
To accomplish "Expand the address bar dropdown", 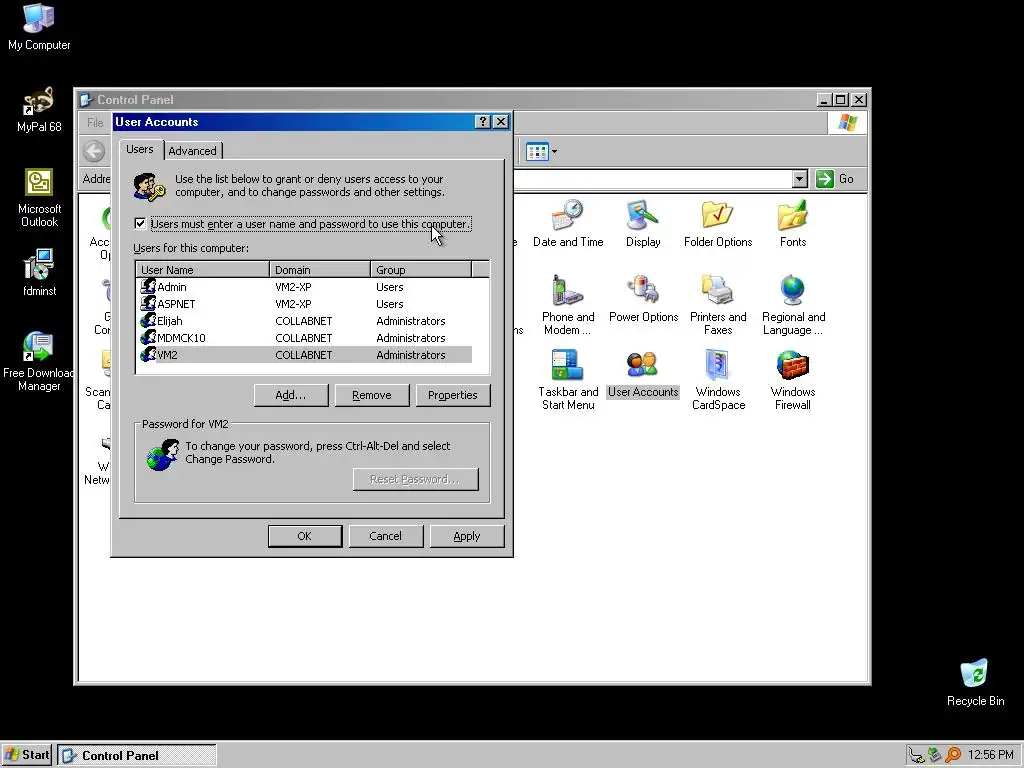I will pos(799,179).
